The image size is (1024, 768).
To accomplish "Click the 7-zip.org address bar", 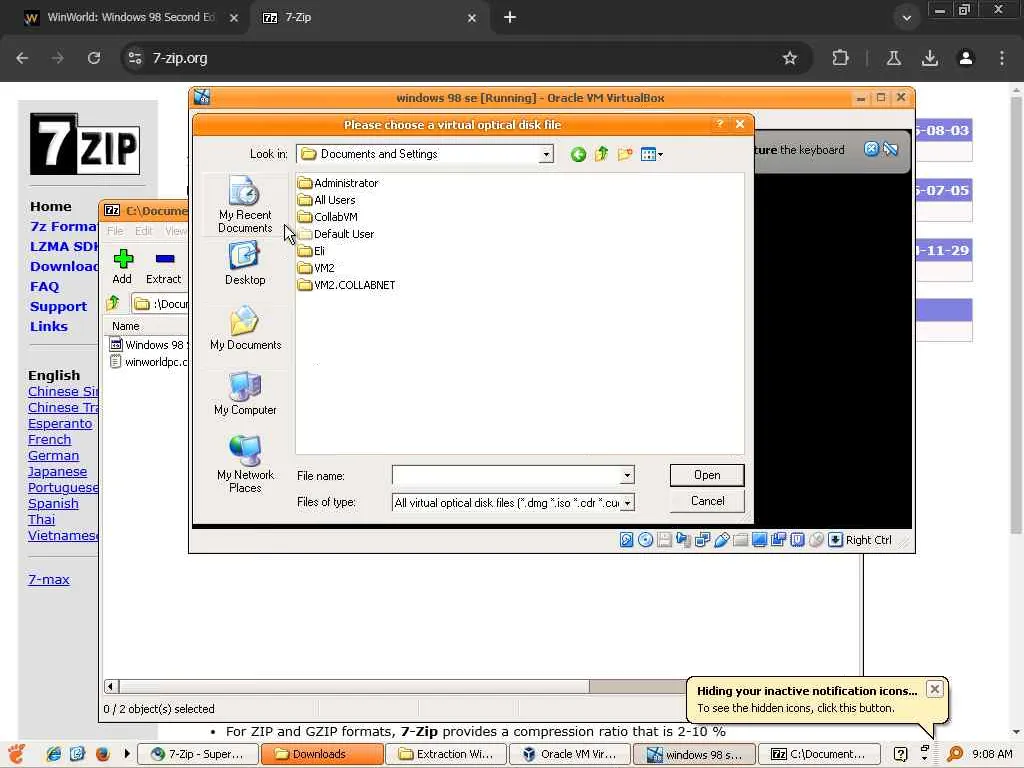I will [457, 58].
